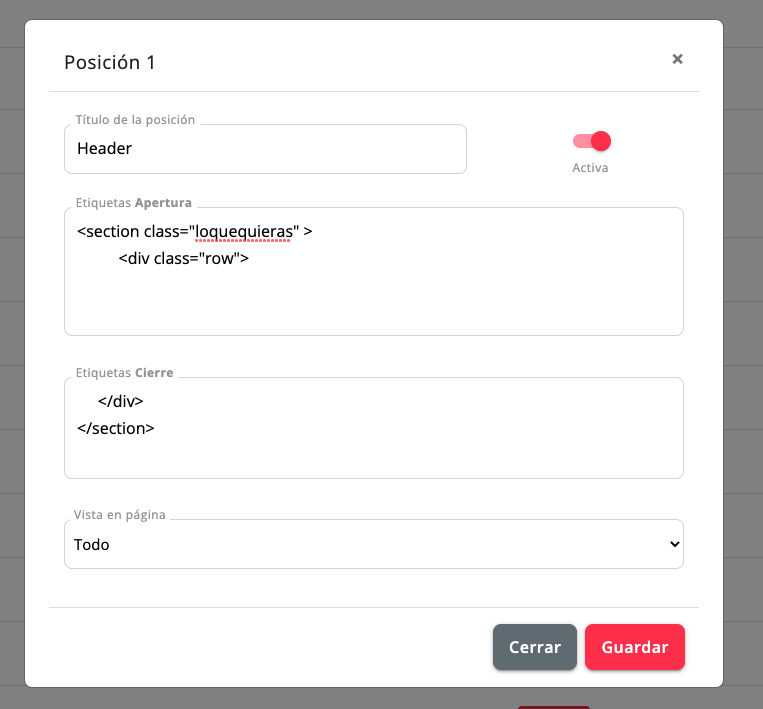Viewport: 763px width, 709px height.
Task: Click the Posición 1 dialog heading
Action: [110, 62]
